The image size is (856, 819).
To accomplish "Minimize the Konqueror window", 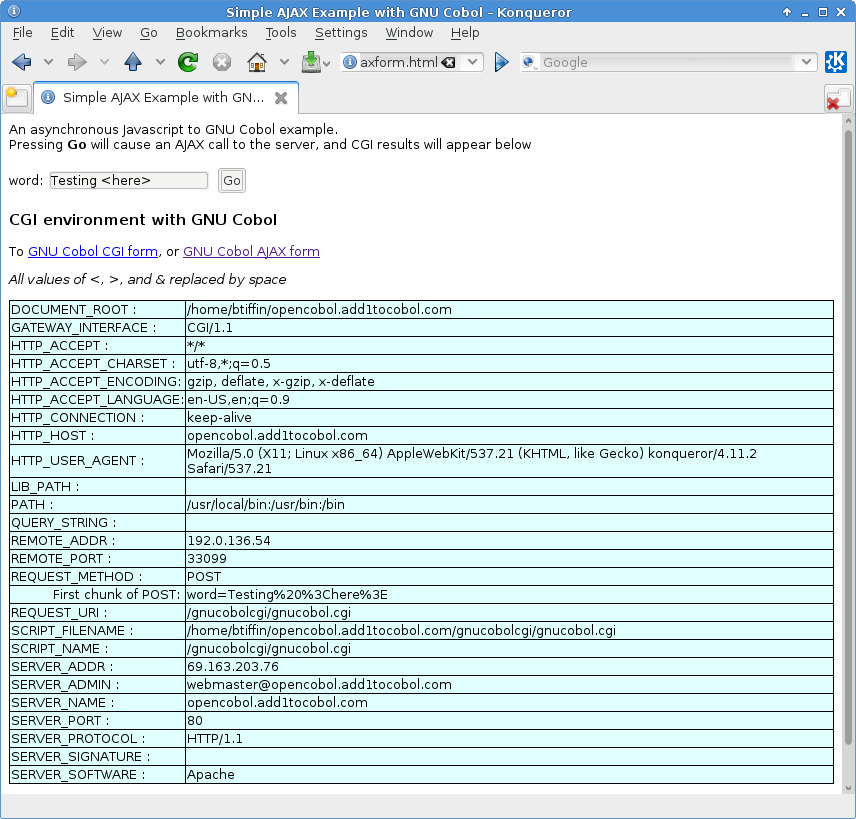I will 805,13.
